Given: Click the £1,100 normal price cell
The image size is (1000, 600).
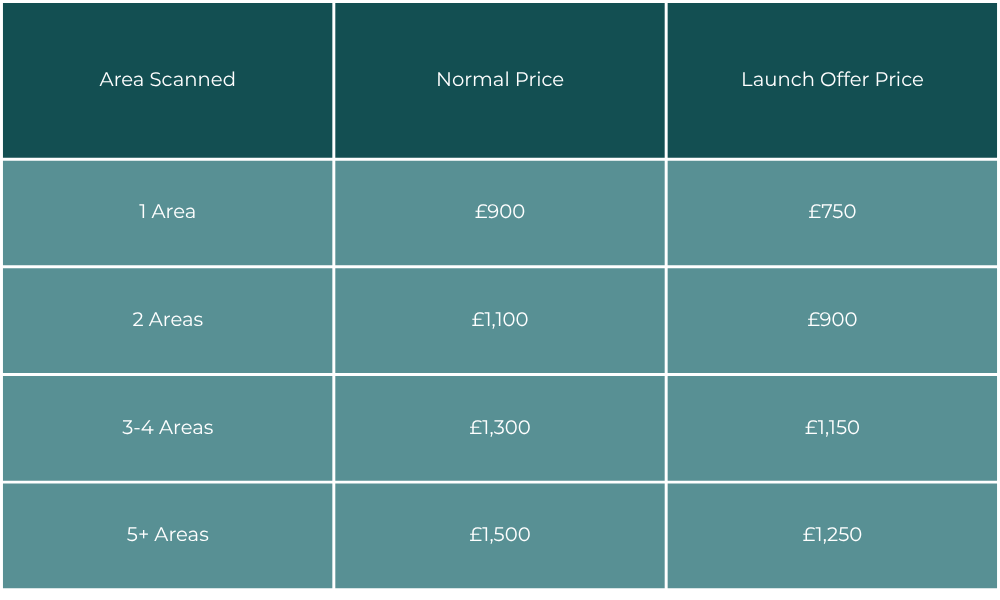Looking at the screenshot, I should (x=500, y=320).
